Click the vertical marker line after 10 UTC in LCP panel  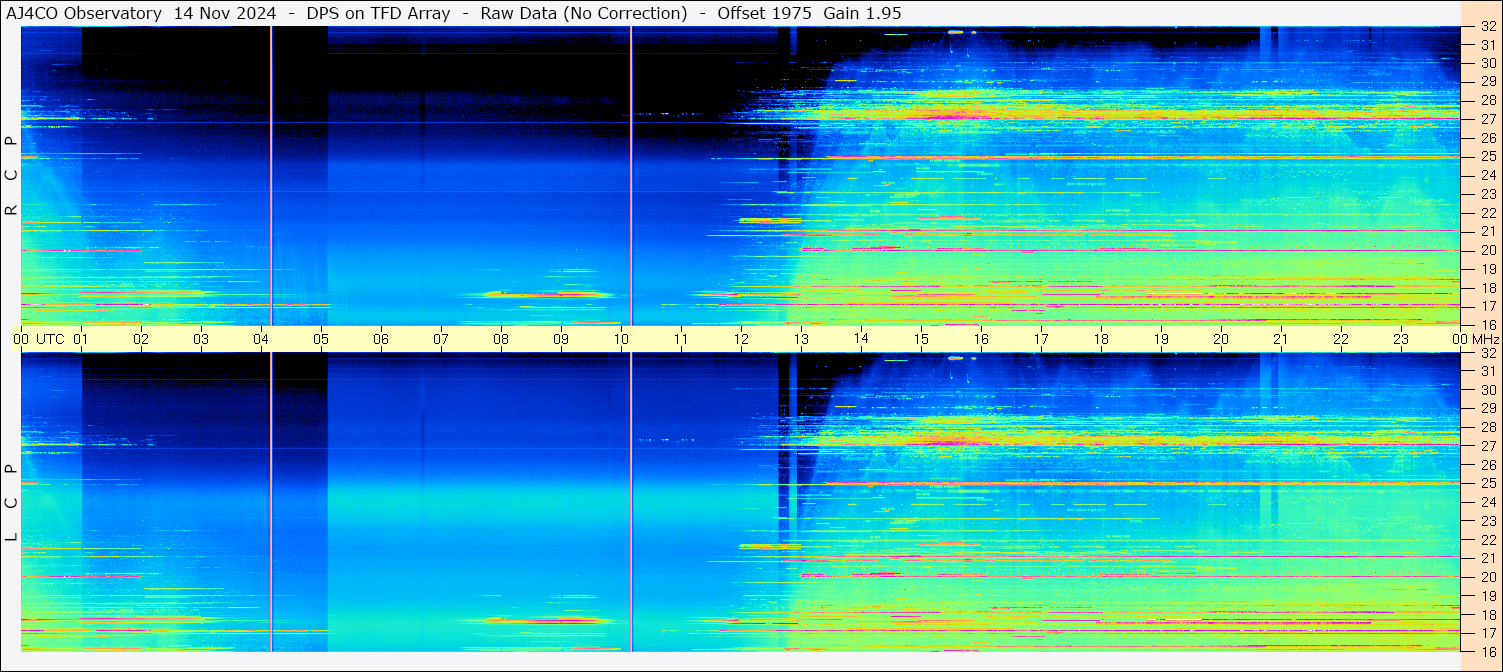click(x=631, y=500)
